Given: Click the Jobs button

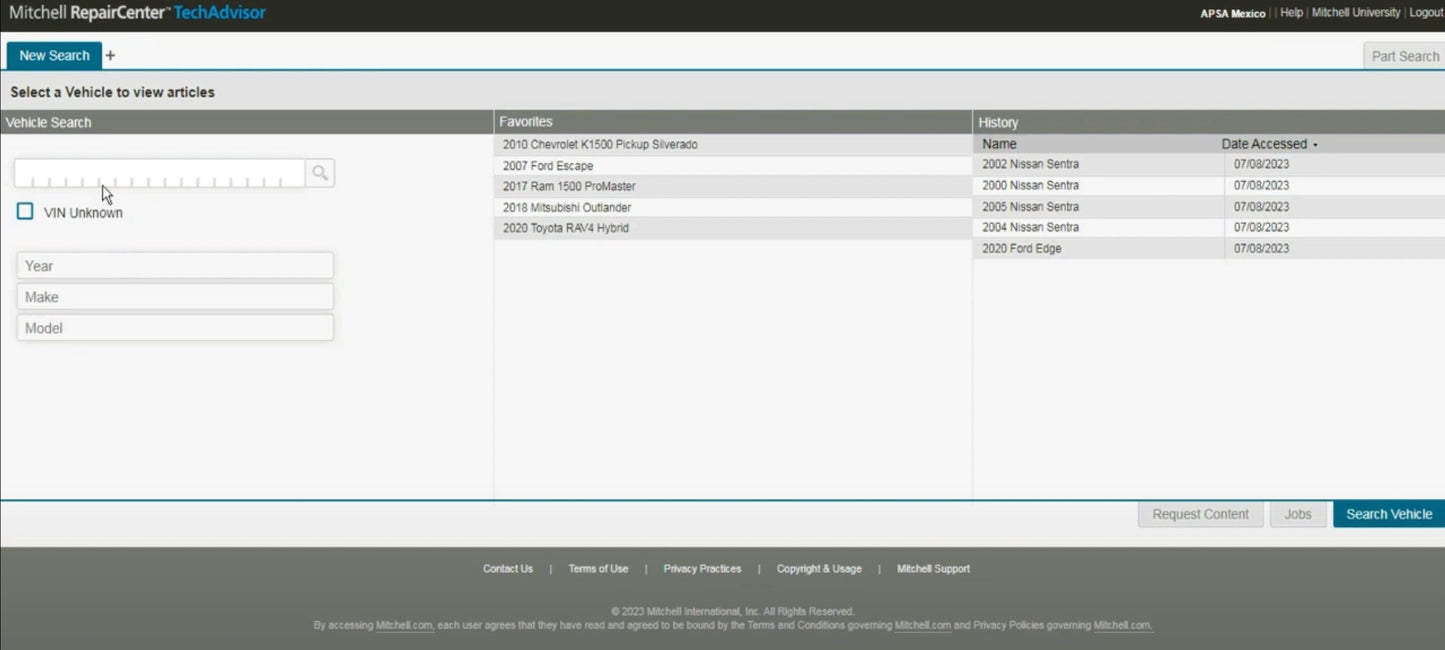Looking at the screenshot, I should (x=1298, y=514).
